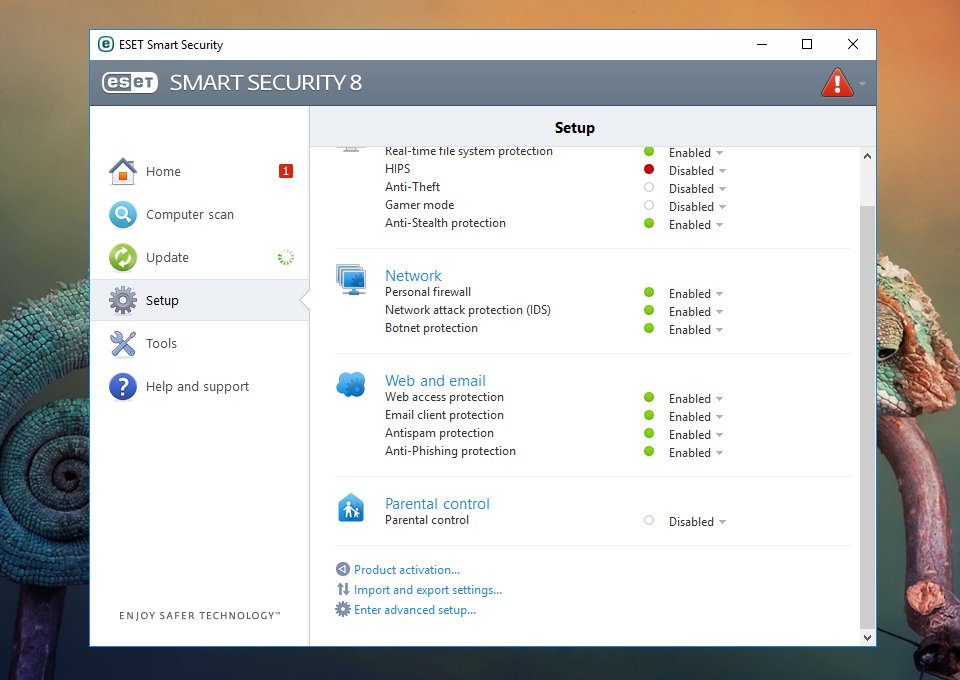Open the HIPS Disabled dropdown
Image resolution: width=960 pixels, height=680 pixels.
(697, 171)
